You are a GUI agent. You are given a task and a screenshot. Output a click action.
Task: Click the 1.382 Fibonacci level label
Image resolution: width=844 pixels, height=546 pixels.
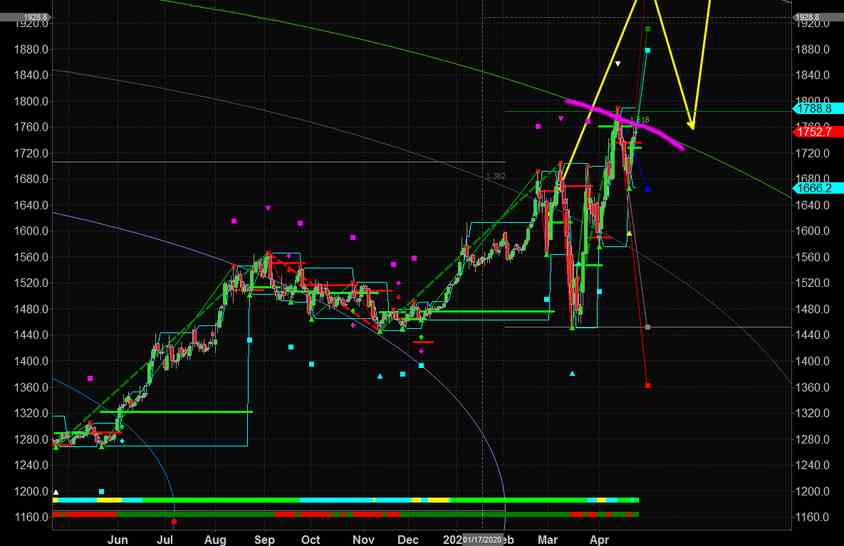494,177
